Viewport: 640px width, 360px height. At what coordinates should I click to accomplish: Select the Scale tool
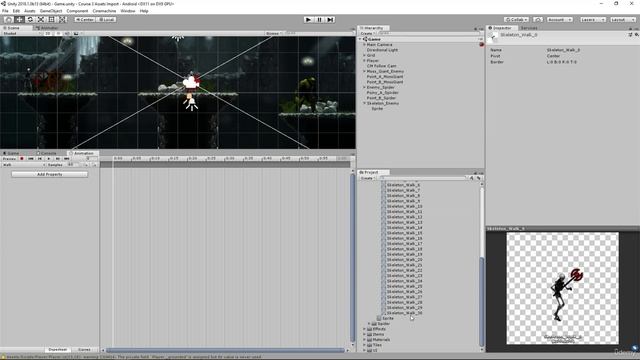coord(41,19)
